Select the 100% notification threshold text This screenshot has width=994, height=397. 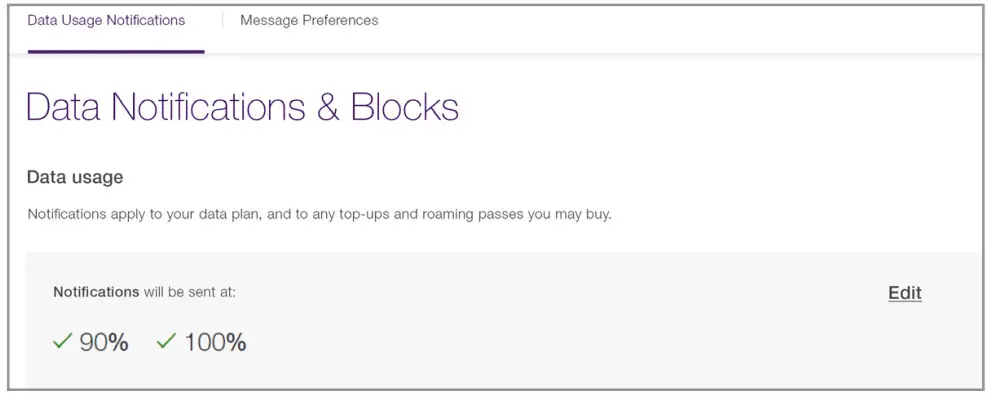click(215, 342)
